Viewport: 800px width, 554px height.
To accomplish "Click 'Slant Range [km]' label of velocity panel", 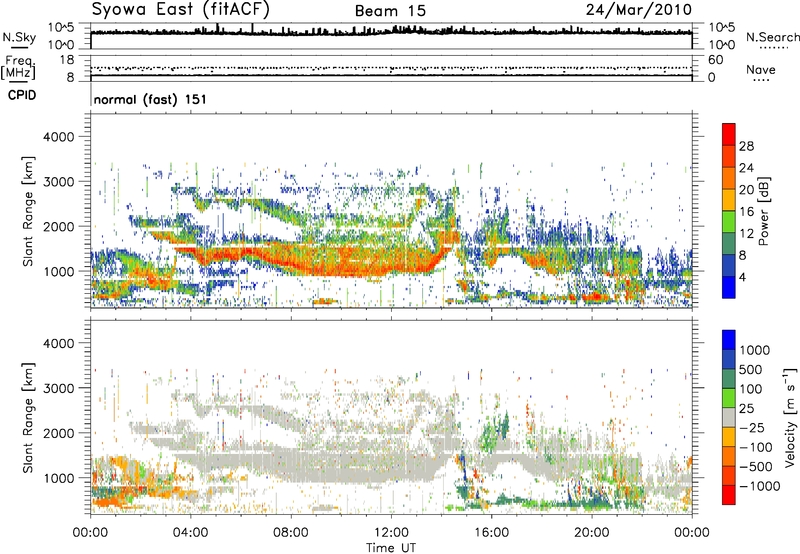I will (x=28, y=418).
